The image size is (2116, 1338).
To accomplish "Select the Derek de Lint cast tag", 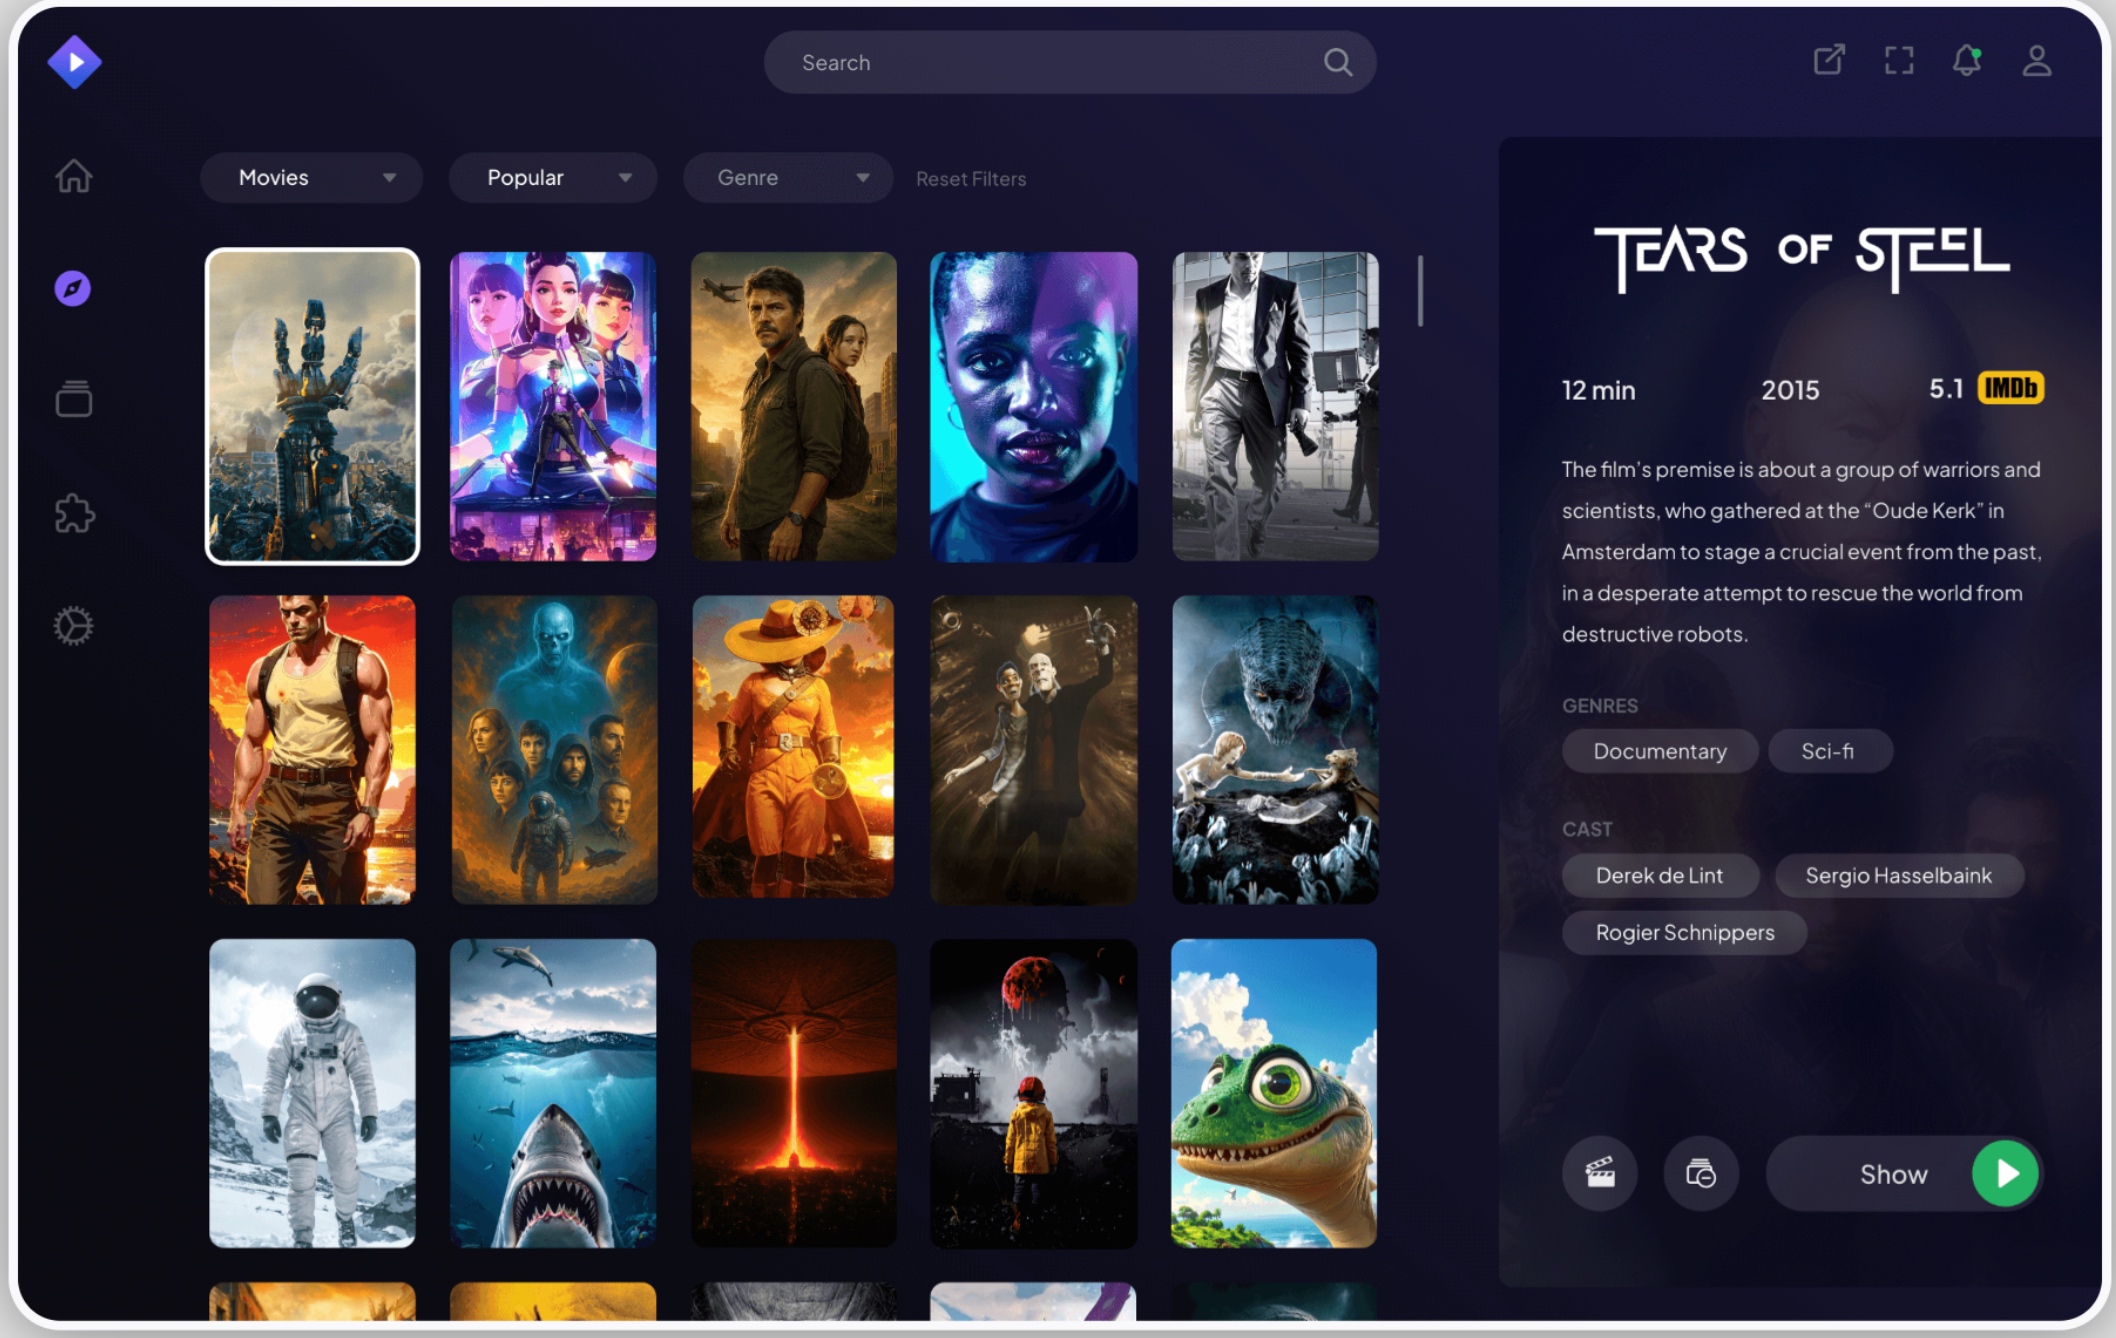I will [1660, 875].
